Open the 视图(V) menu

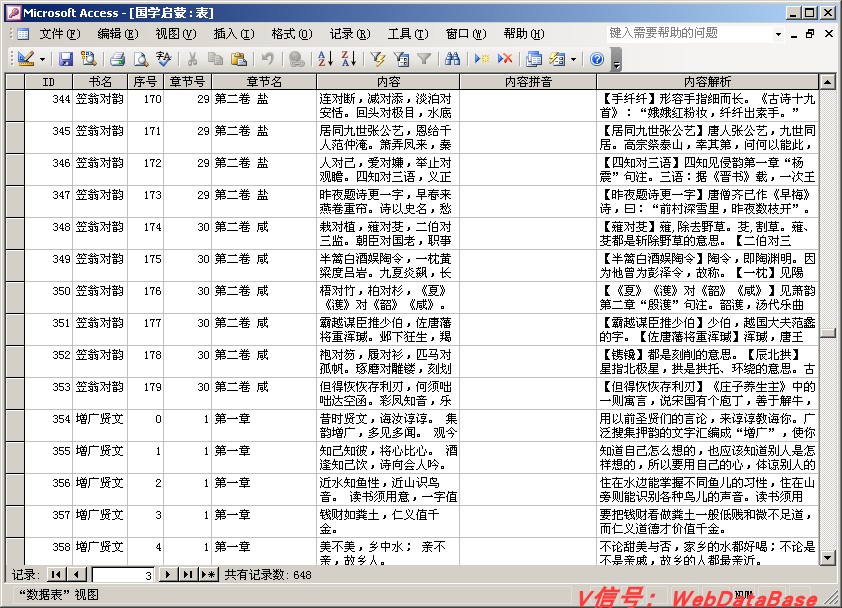pyautogui.click(x=176, y=34)
